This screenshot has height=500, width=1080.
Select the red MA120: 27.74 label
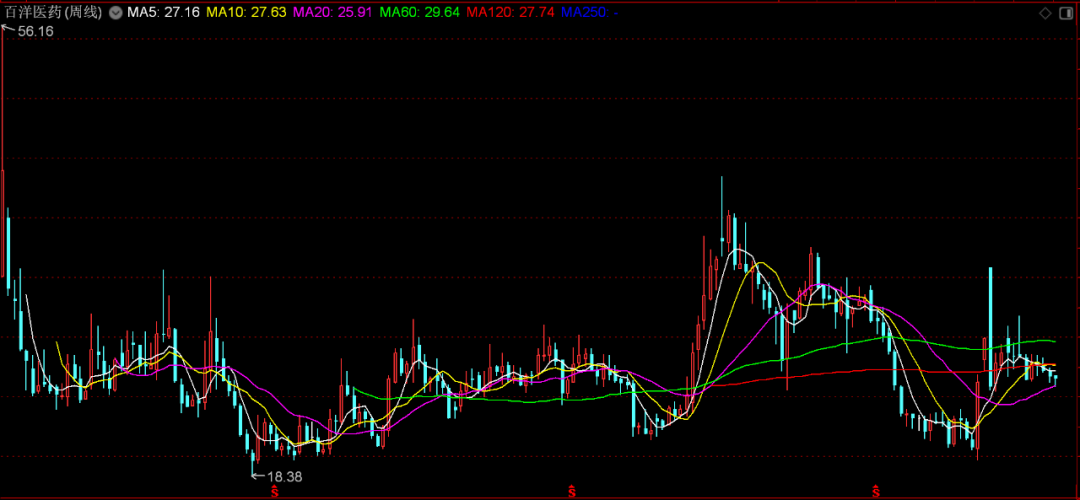point(510,12)
